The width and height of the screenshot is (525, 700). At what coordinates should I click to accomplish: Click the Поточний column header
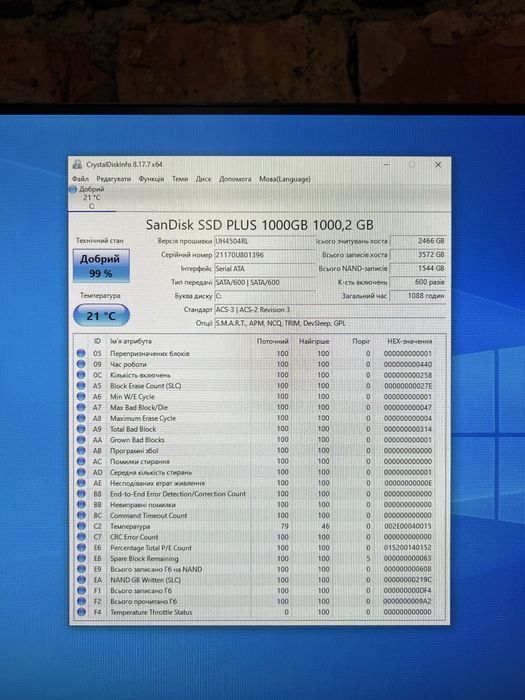tap(272, 341)
